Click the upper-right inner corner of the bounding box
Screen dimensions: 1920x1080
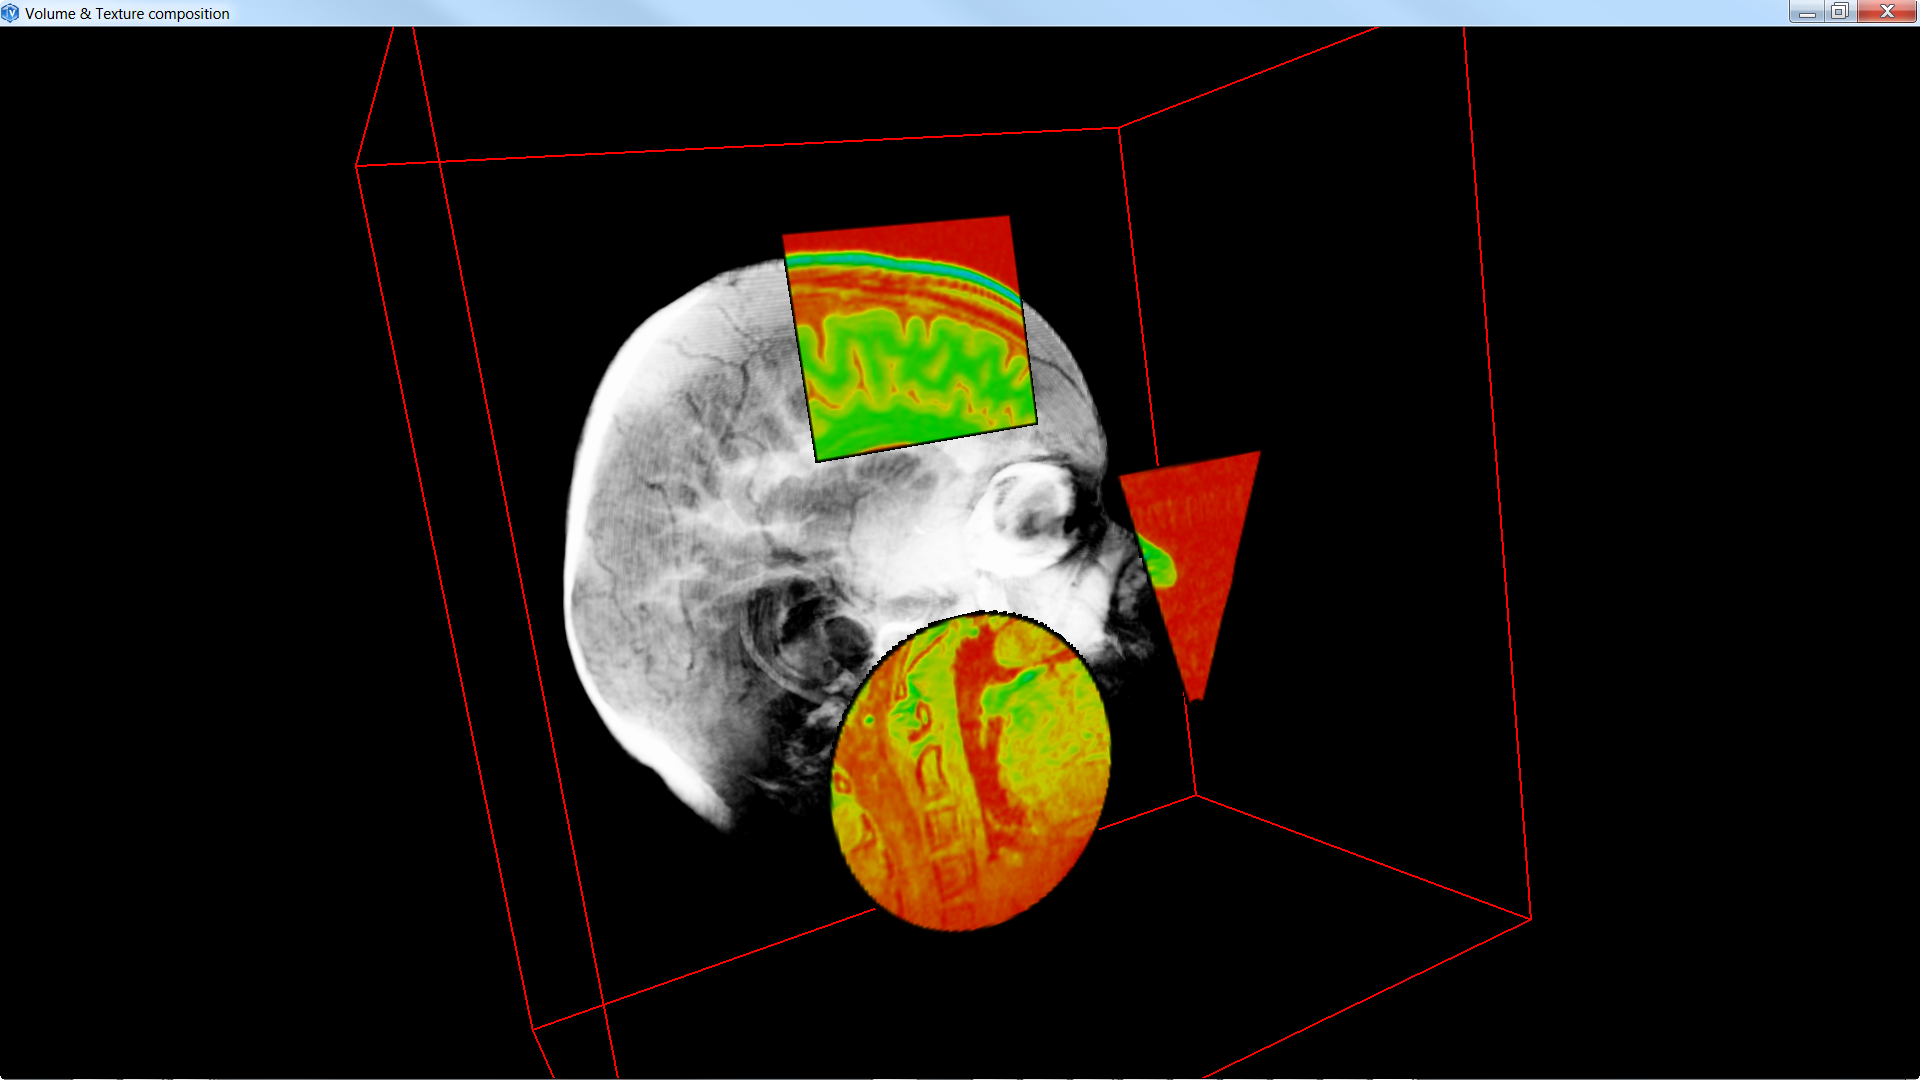click(1119, 128)
